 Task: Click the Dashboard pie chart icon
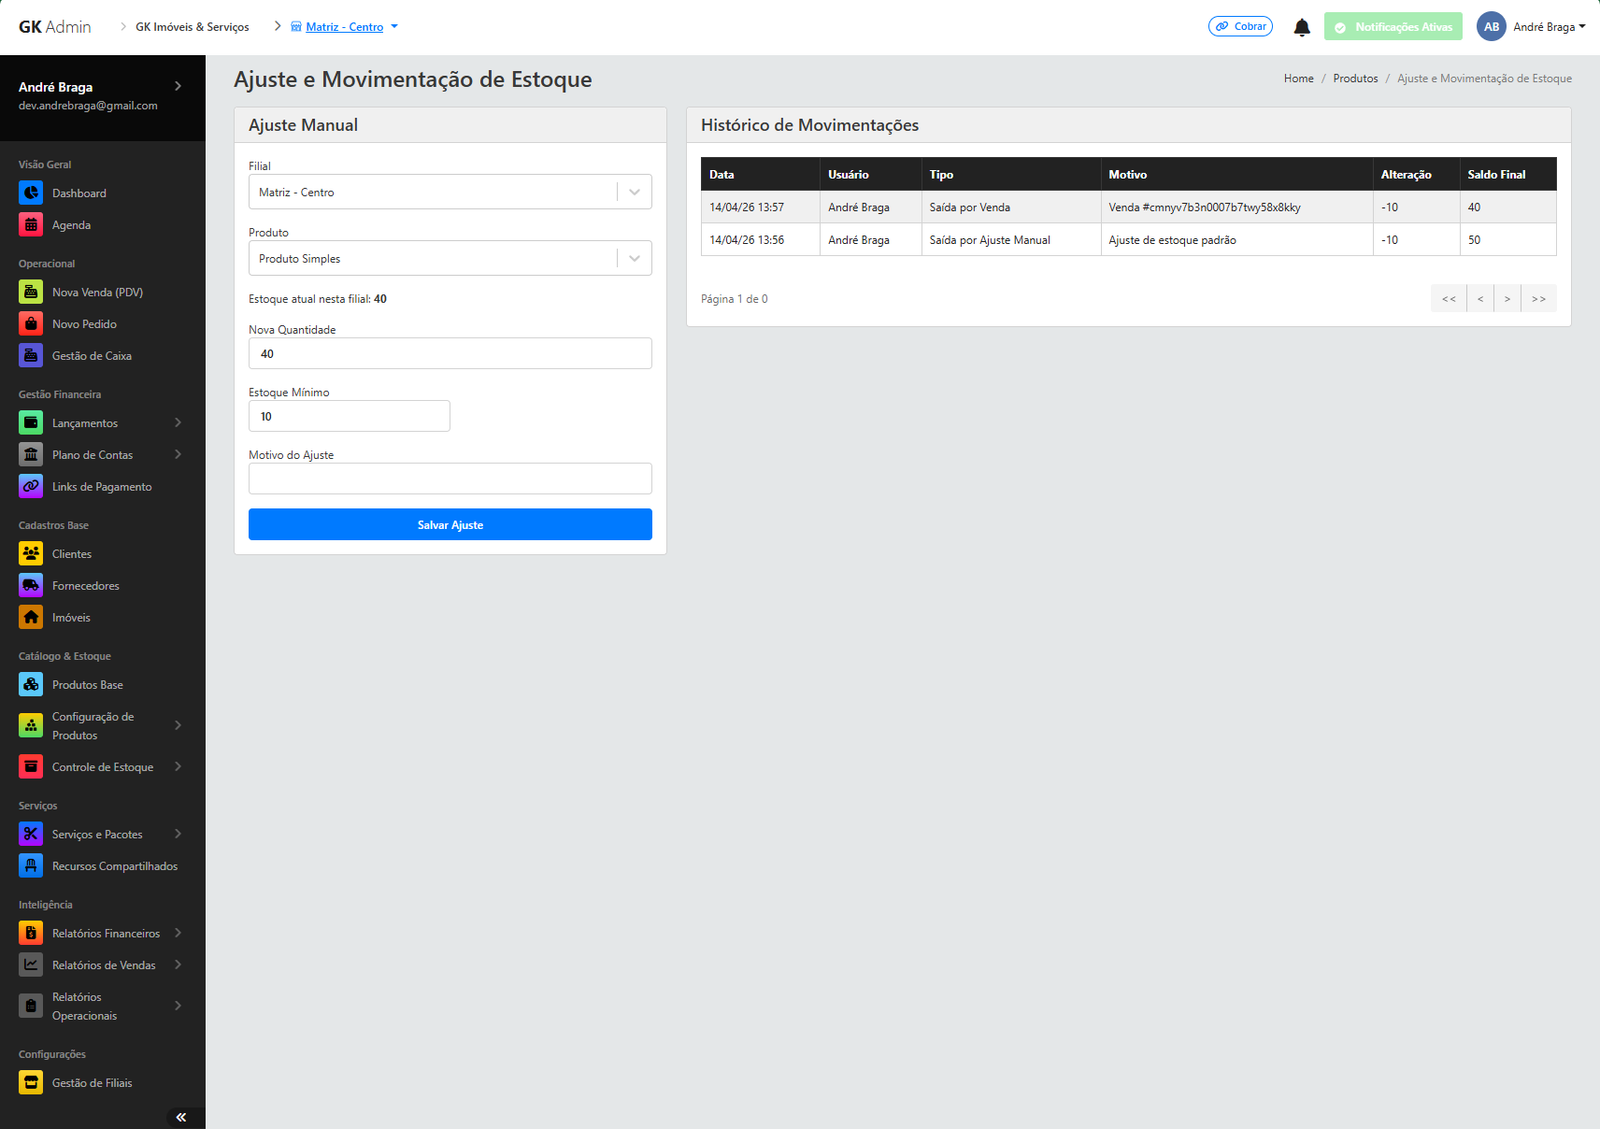pyautogui.click(x=31, y=193)
